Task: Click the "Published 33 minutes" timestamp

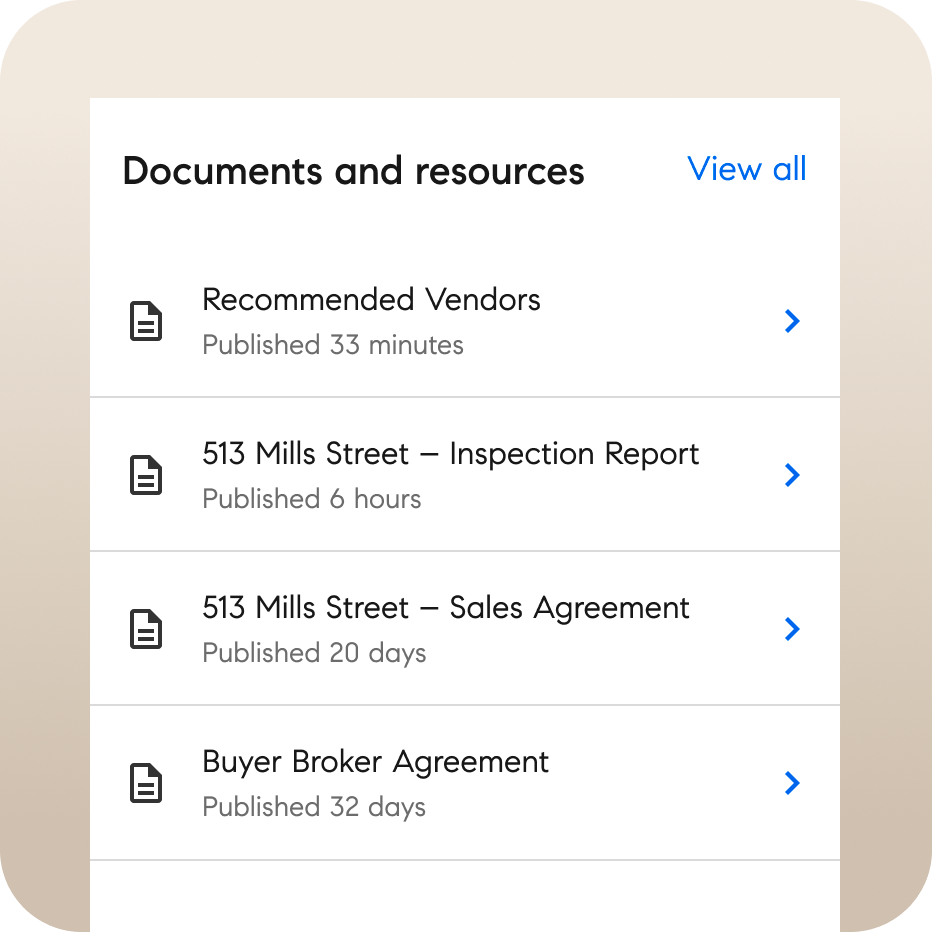Action: click(x=333, y=346)
